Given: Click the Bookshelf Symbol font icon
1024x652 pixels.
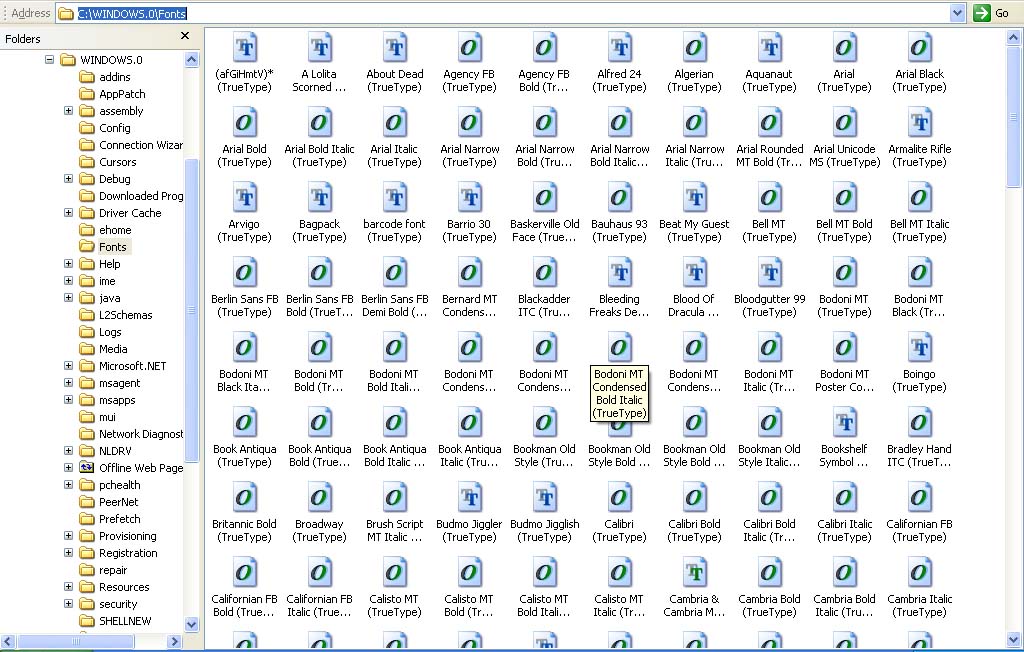Looking at the screenshot, I should pyautogui.click(x=844, y=423).
